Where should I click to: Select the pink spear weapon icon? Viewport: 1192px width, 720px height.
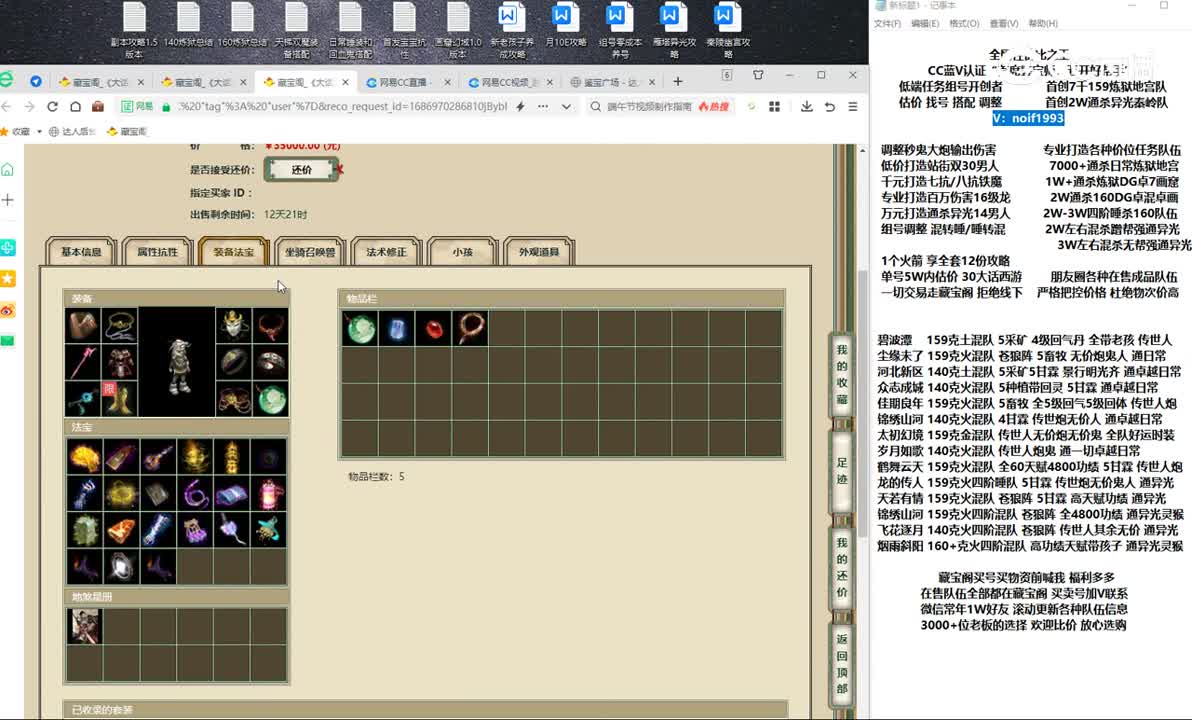[83, 362]
